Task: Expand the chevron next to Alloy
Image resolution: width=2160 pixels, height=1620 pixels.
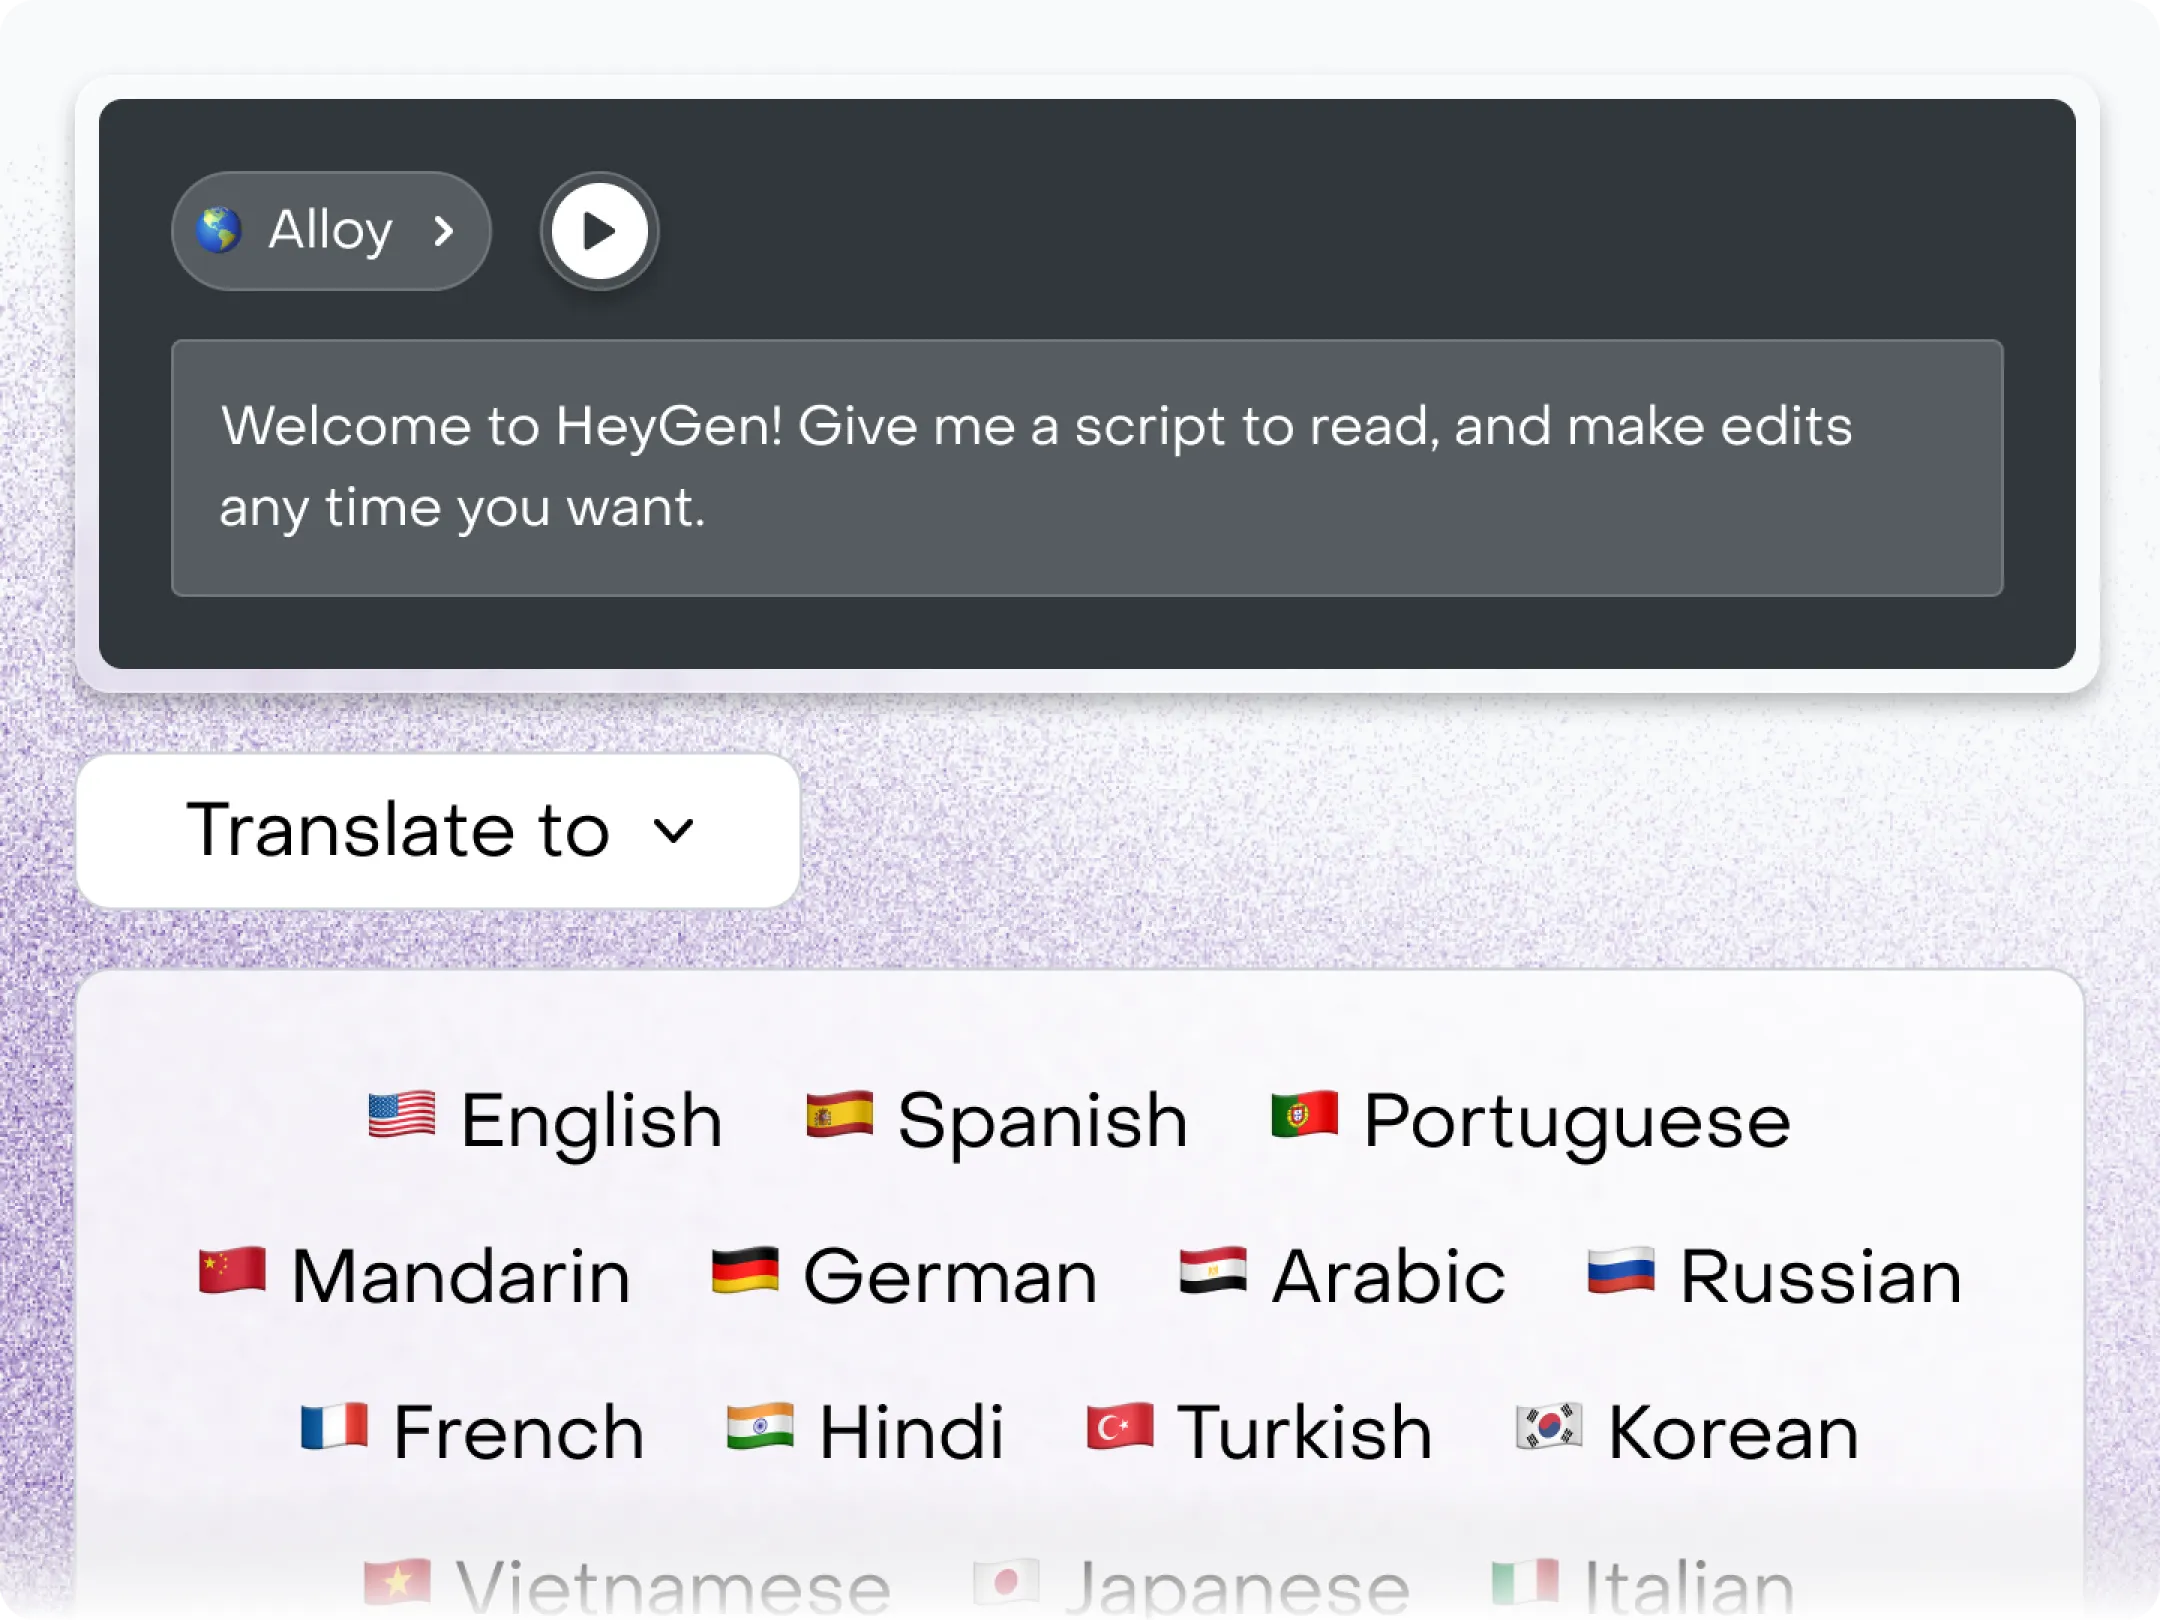Action: 444,232
